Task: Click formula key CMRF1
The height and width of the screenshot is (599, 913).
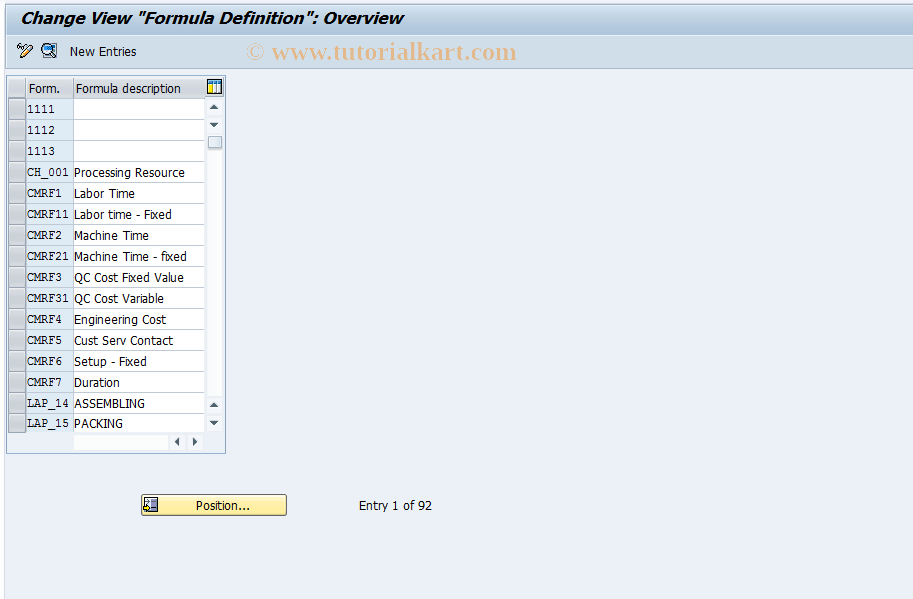Action: (x=49, y=193)
